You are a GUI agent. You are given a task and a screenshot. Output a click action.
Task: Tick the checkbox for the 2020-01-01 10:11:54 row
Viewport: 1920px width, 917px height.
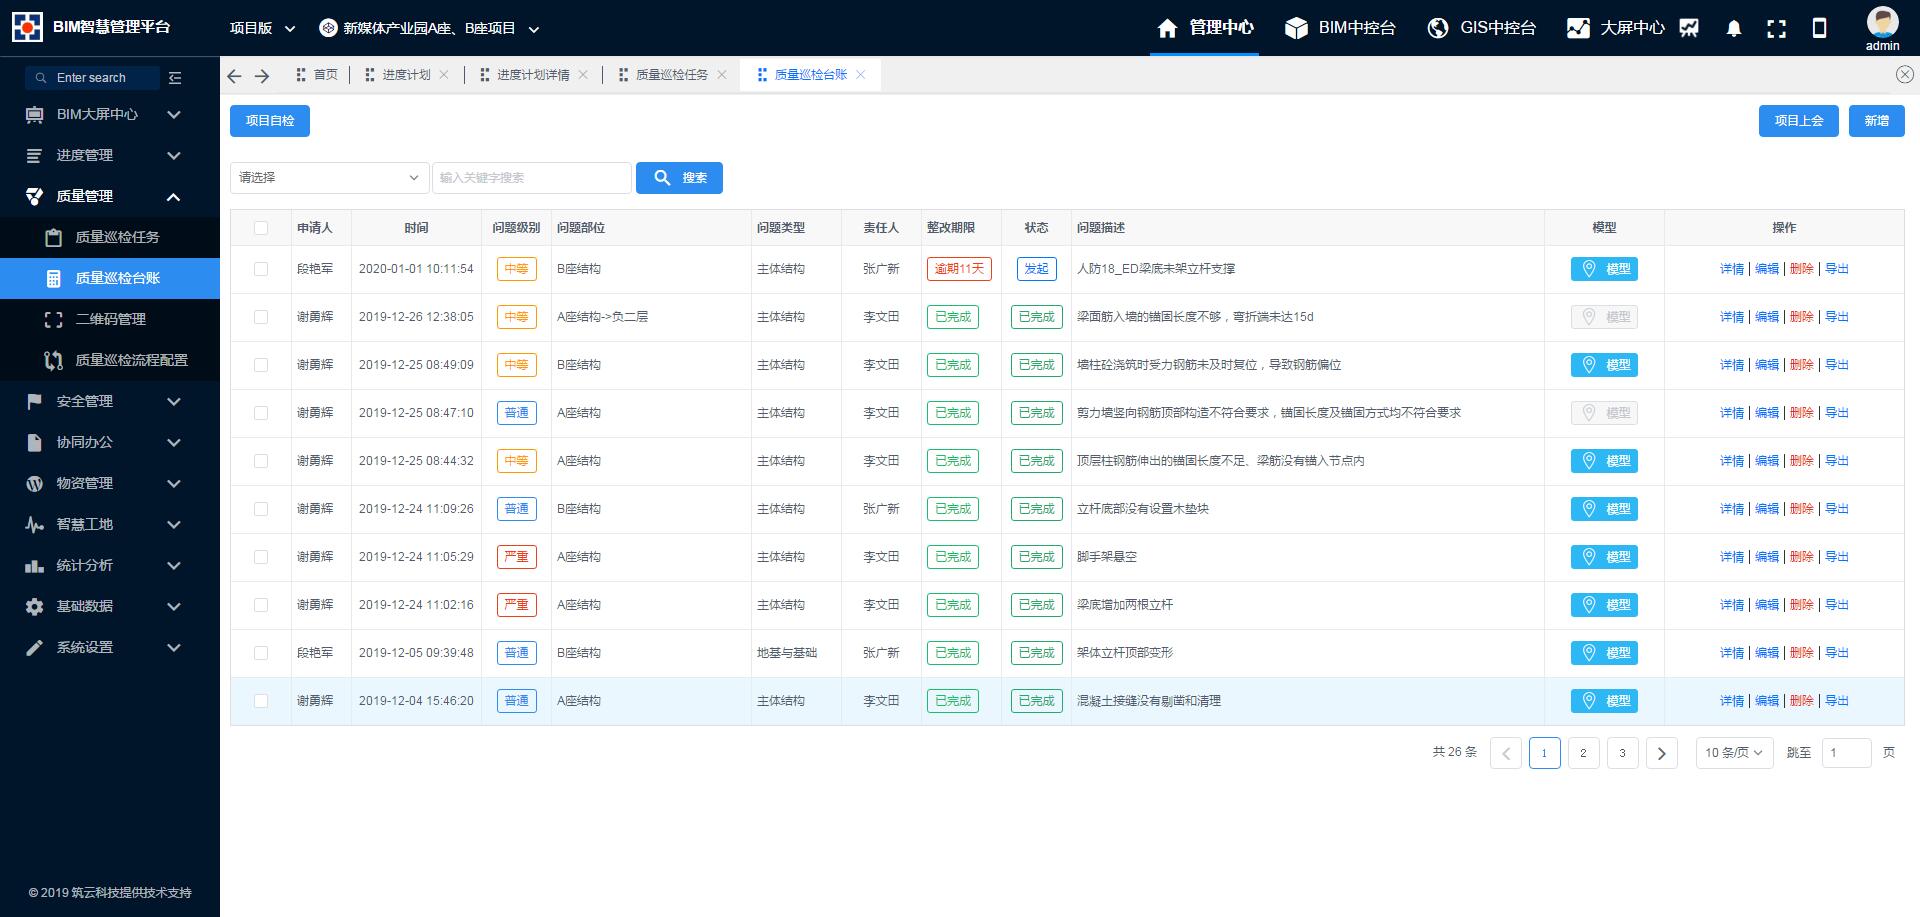pyautogui.click(x=261, y=269)
